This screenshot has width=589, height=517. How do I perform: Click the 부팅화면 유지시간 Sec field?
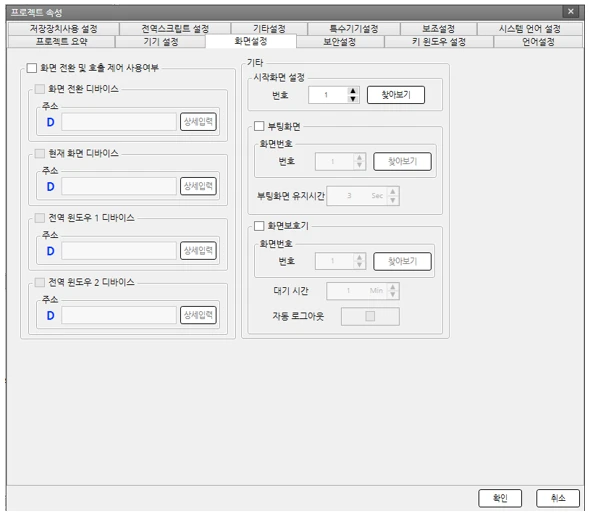click(x=357, y=196)
